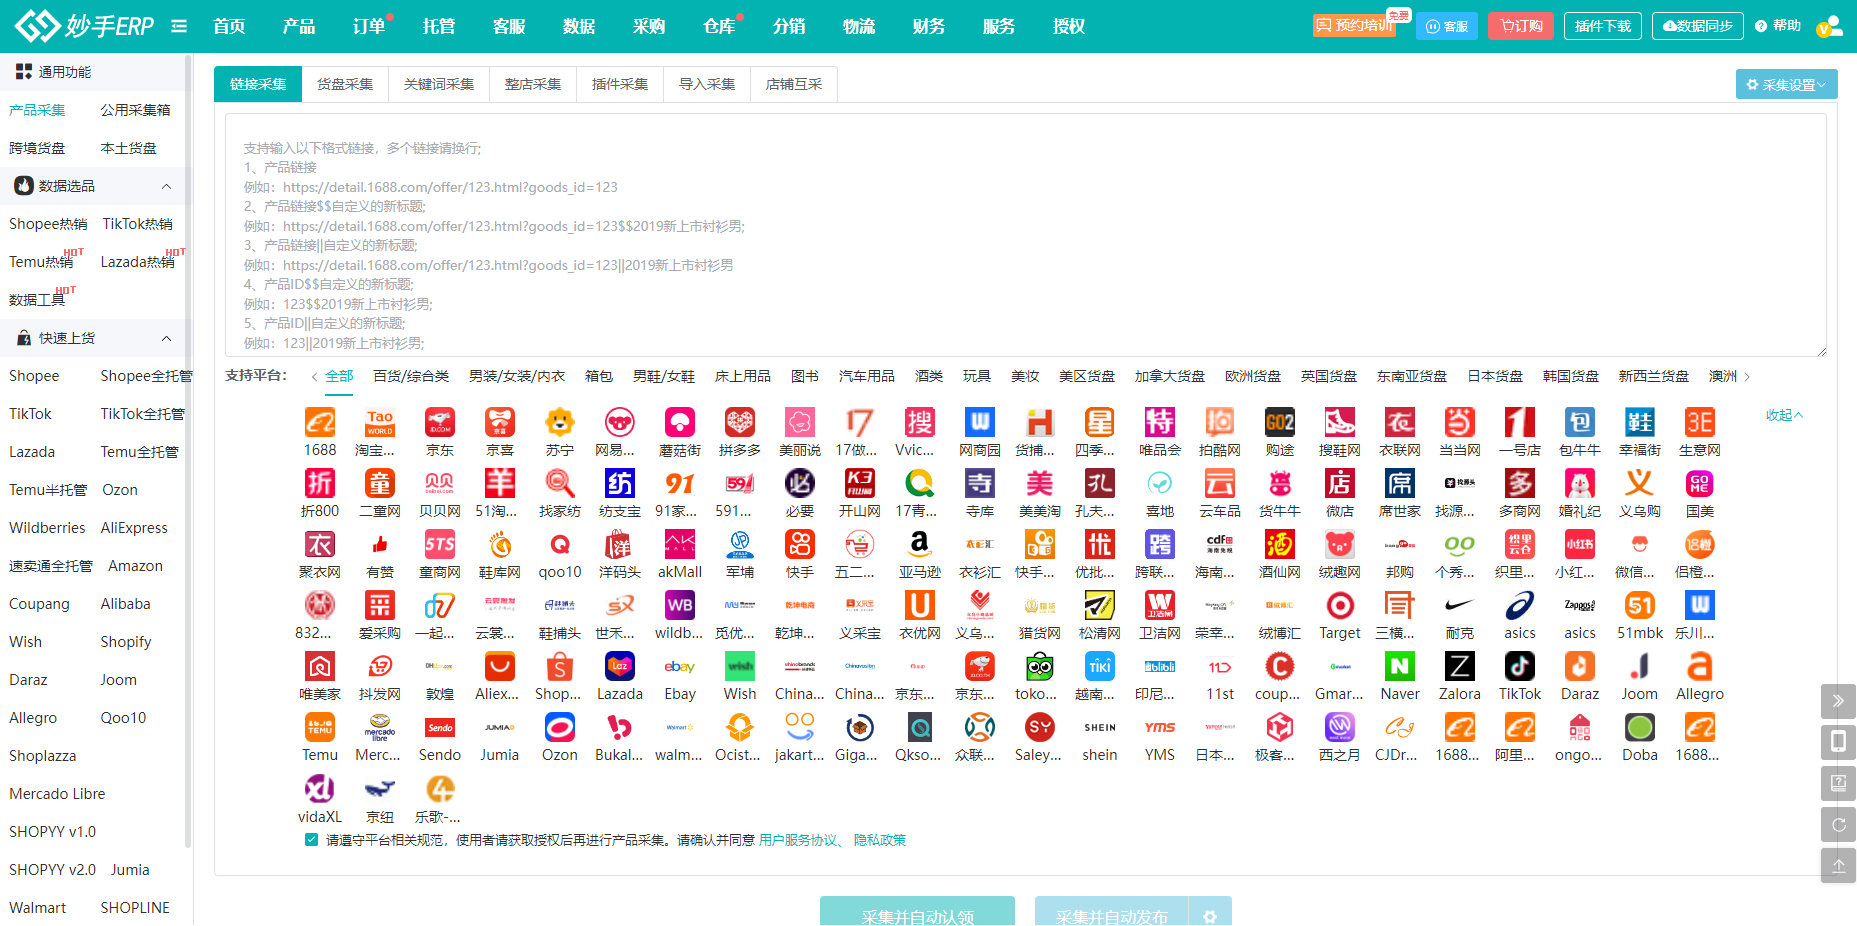The height and width of the screenshot is (926, 1857).
Task: Click the 帮助 help link
Action: click(1778, 26)
